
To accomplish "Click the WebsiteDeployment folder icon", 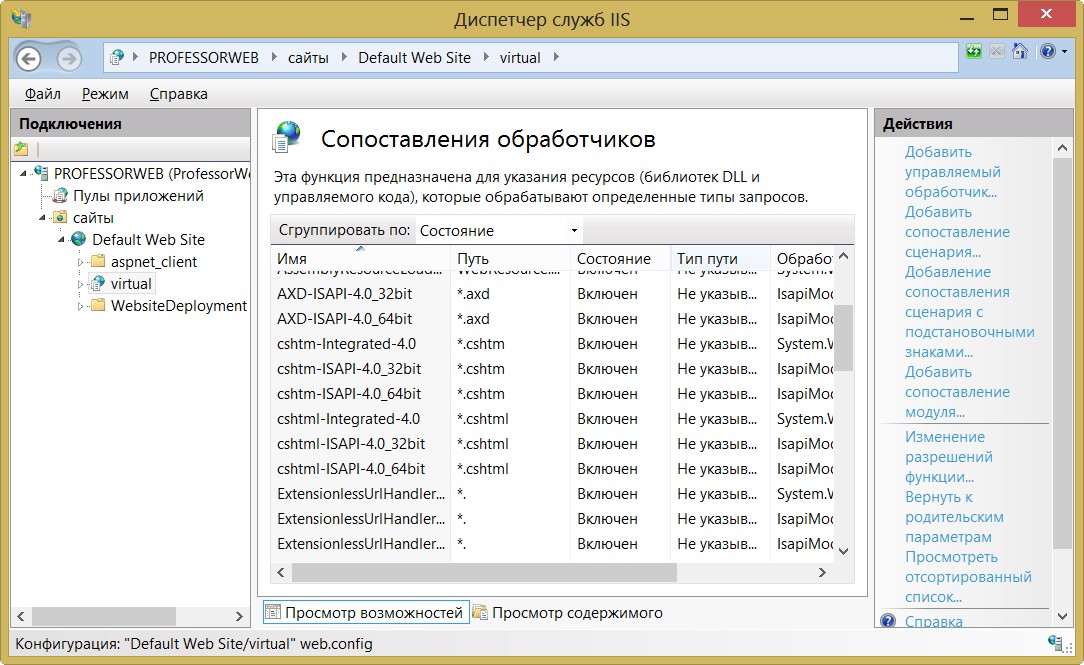I will tap(98, 305).
